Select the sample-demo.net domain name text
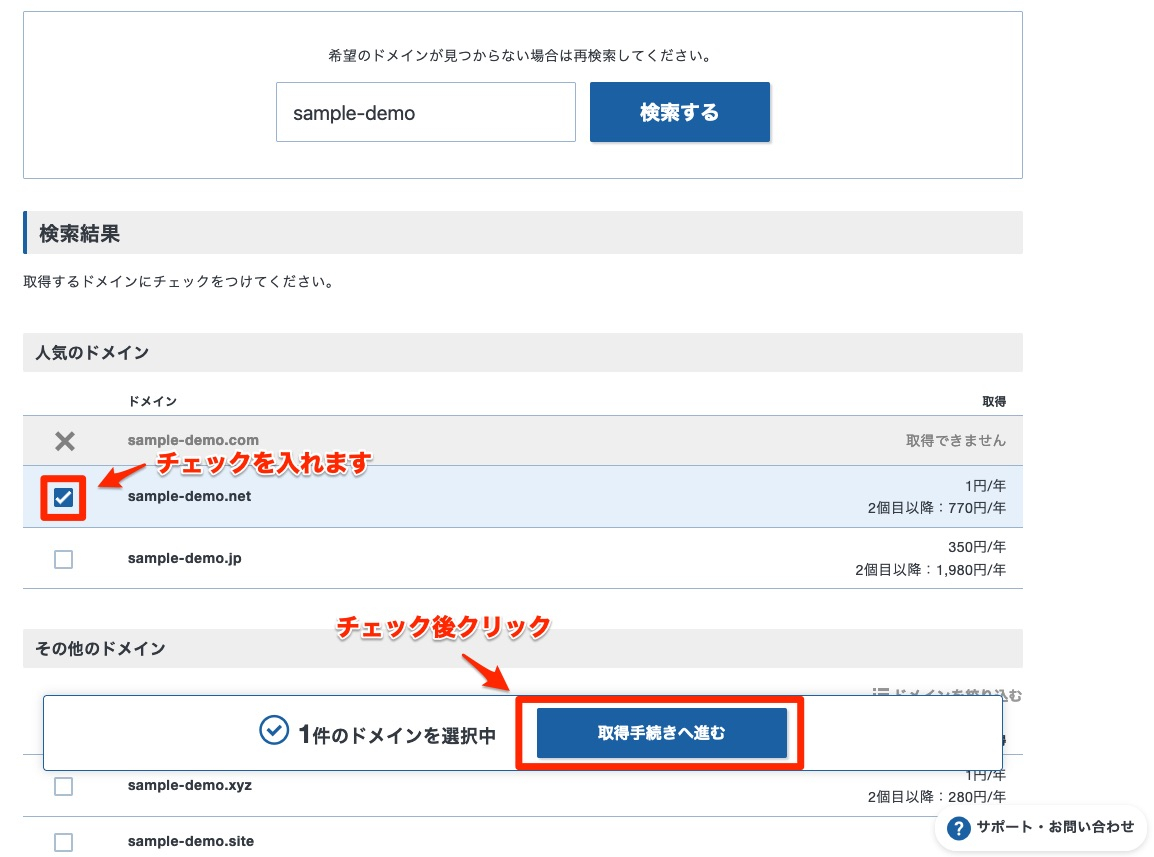 (189, 496)
